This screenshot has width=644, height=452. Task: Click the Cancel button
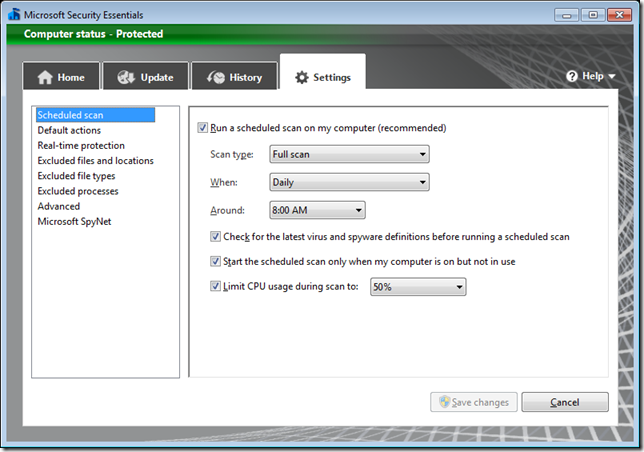click(x=564, y=402)
